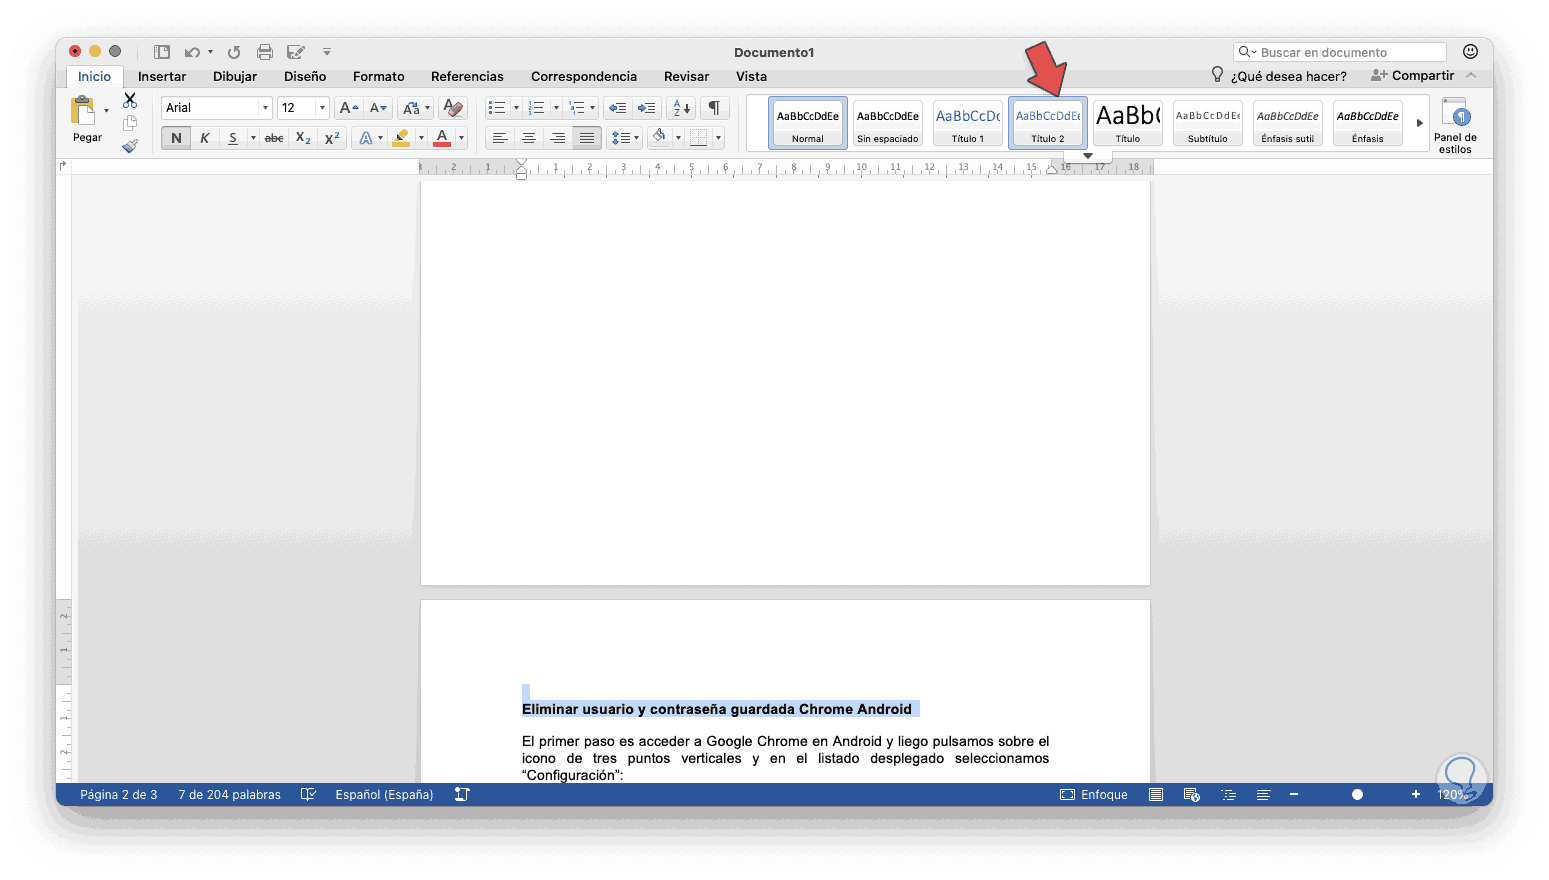Switch to print layout view in the status bar
Image resolution: width=1549 pixels, height=880 pixels.
coord(1156,795)
